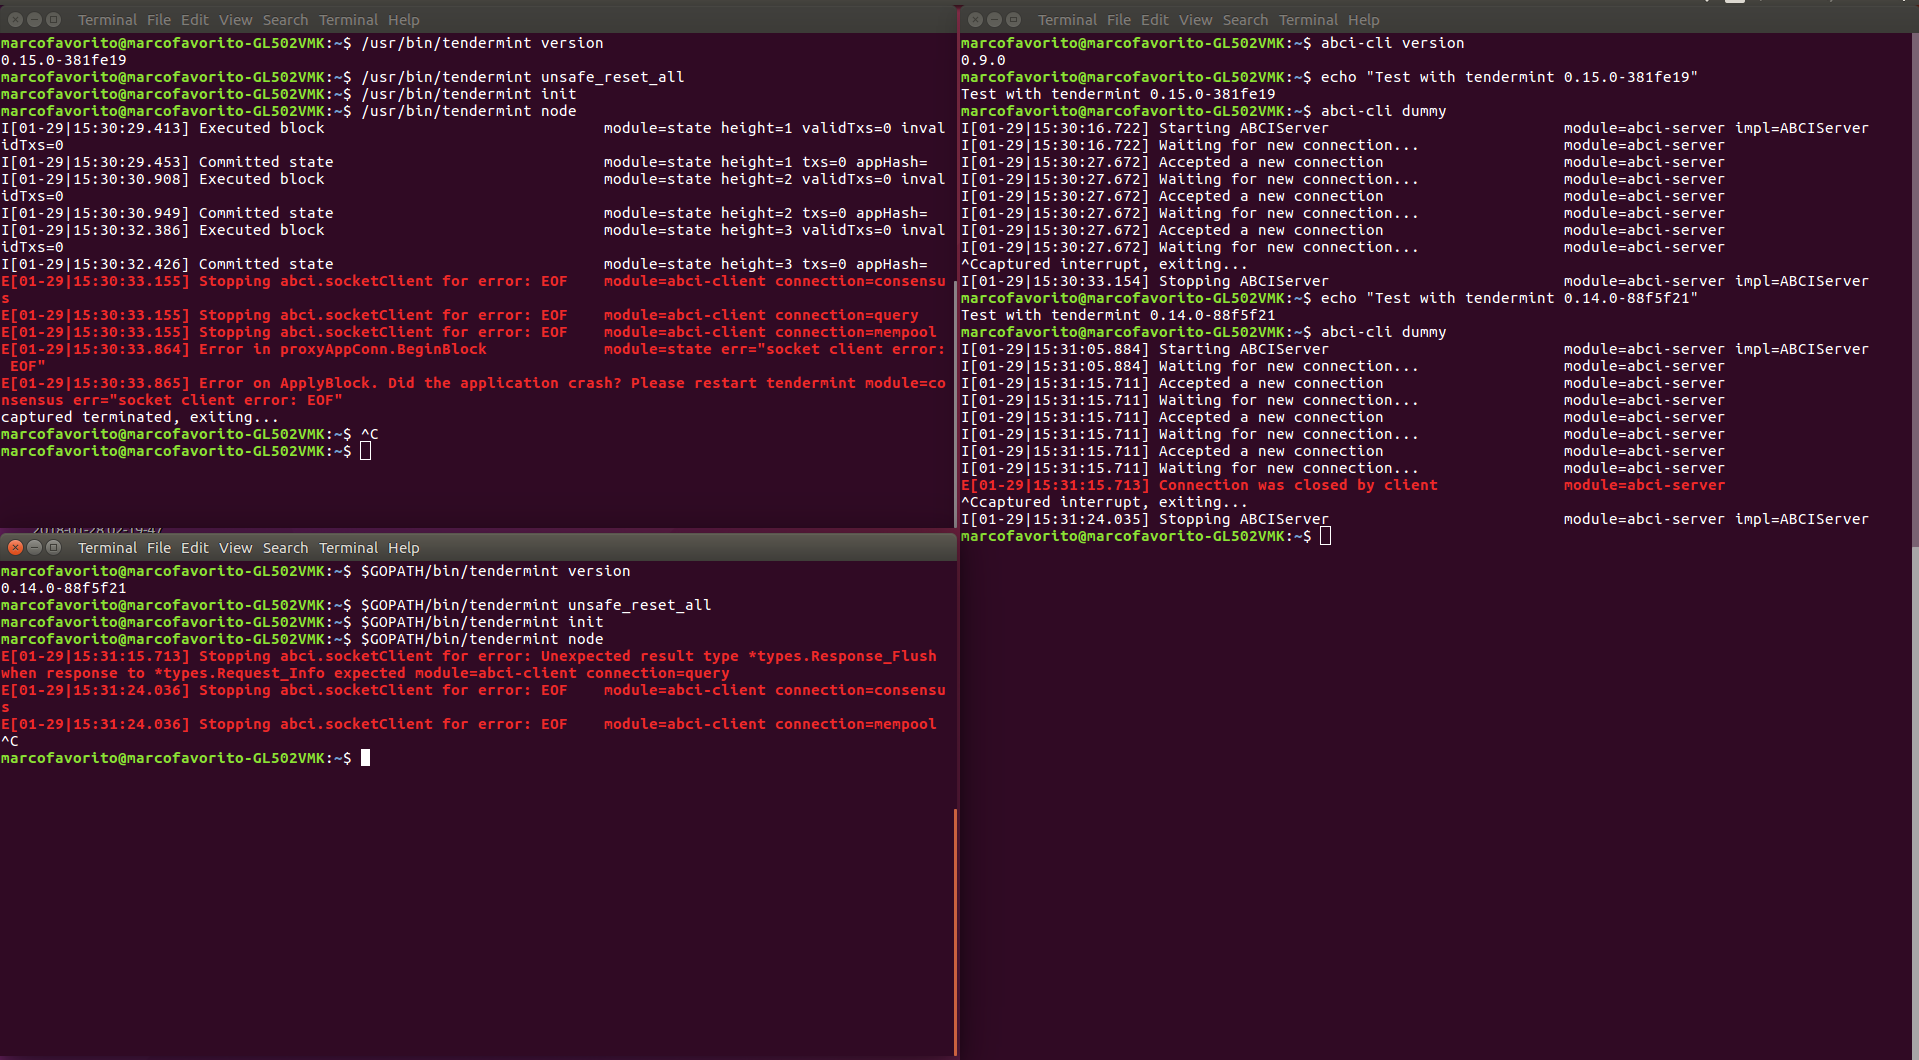1919x1060 pixels.
Task: Maximize the top-right terminal window
Action: click(1014, 19)
